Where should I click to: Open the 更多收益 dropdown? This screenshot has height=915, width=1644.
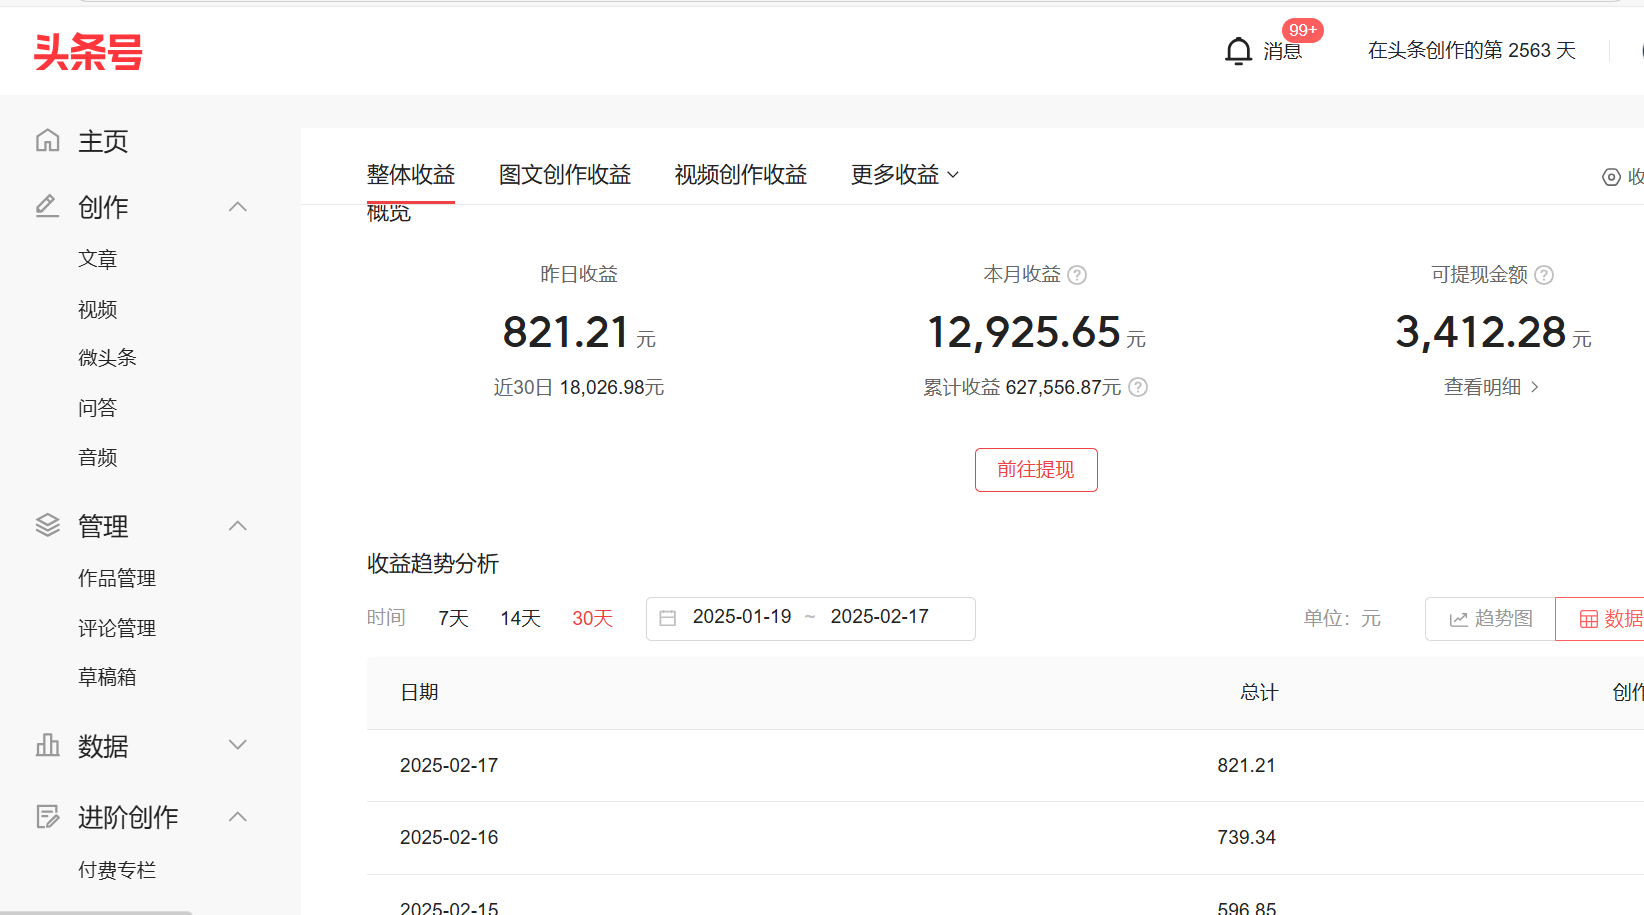pos(905,175)
